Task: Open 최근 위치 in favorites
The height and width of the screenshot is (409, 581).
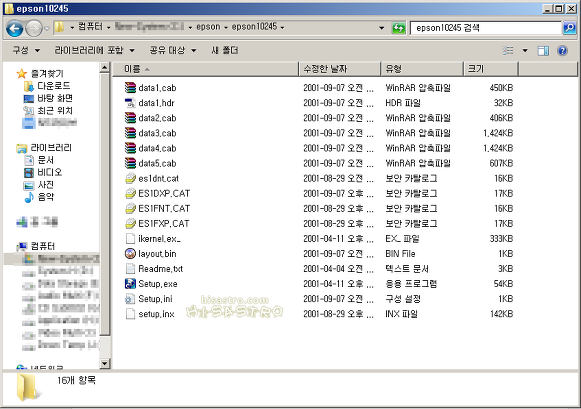Action: pyautogui.click(x=55, y=110)
